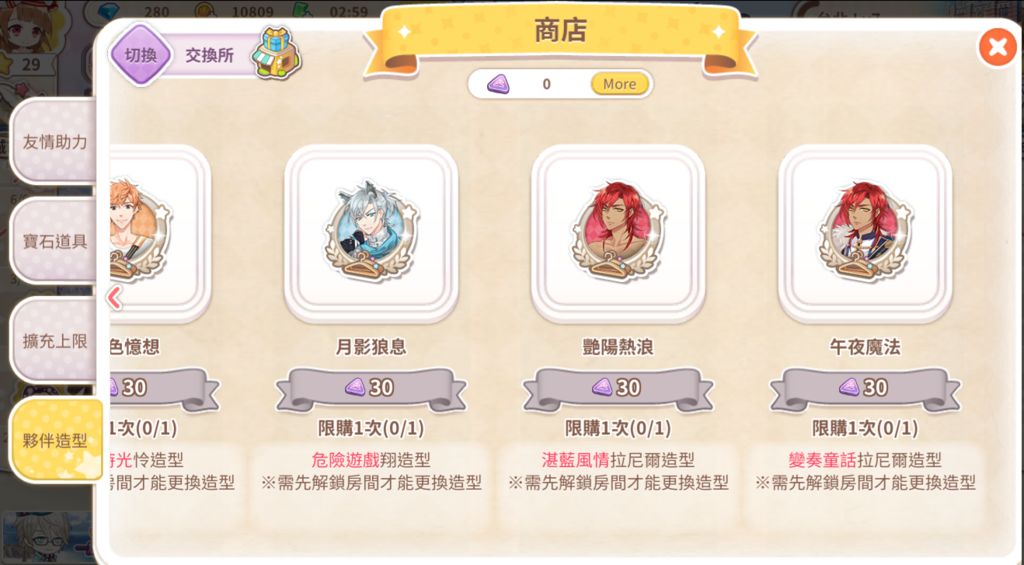Click the red left arrow to go back
The height and width of the screenshot is (565, 1024).
(x=115, y=298)
